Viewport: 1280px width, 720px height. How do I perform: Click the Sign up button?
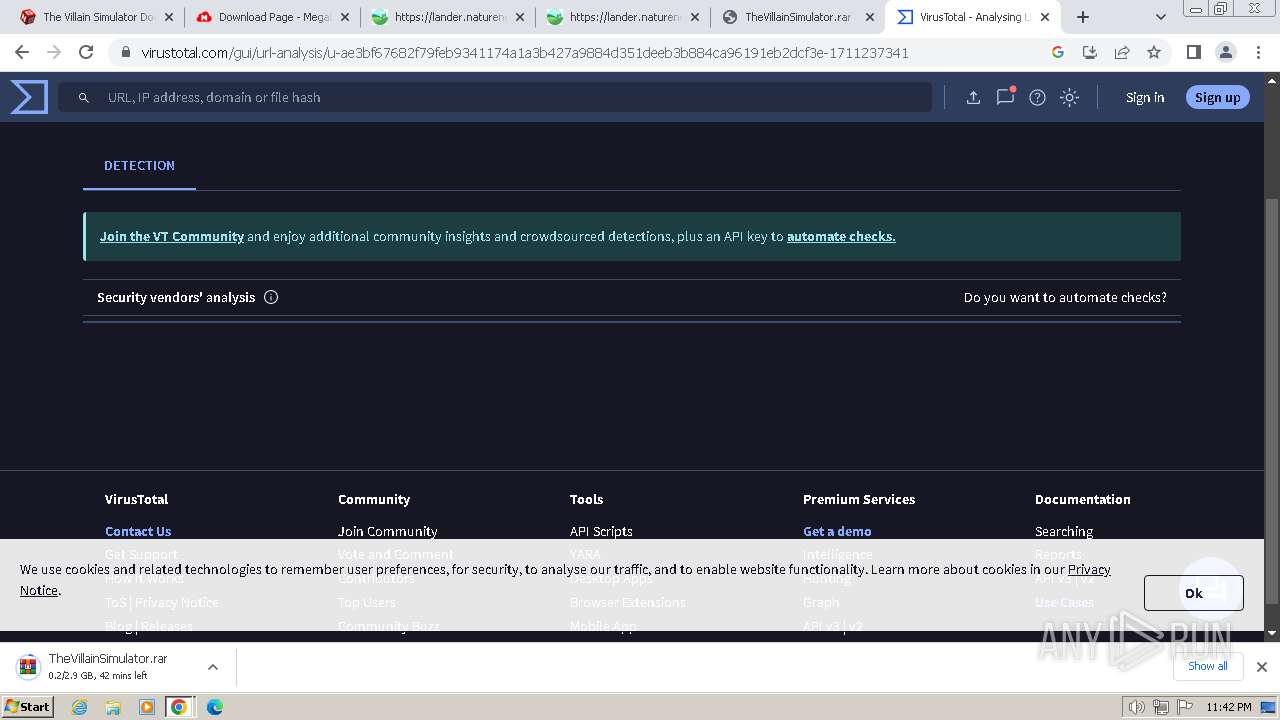1217,97
